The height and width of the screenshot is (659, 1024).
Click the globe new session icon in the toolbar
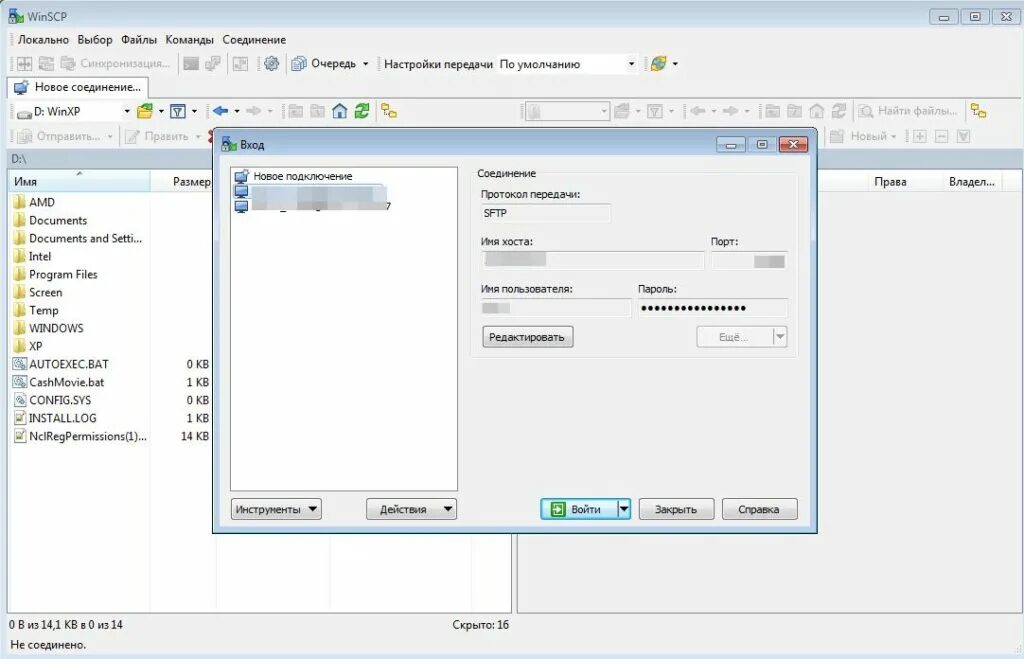coord(658,63)
